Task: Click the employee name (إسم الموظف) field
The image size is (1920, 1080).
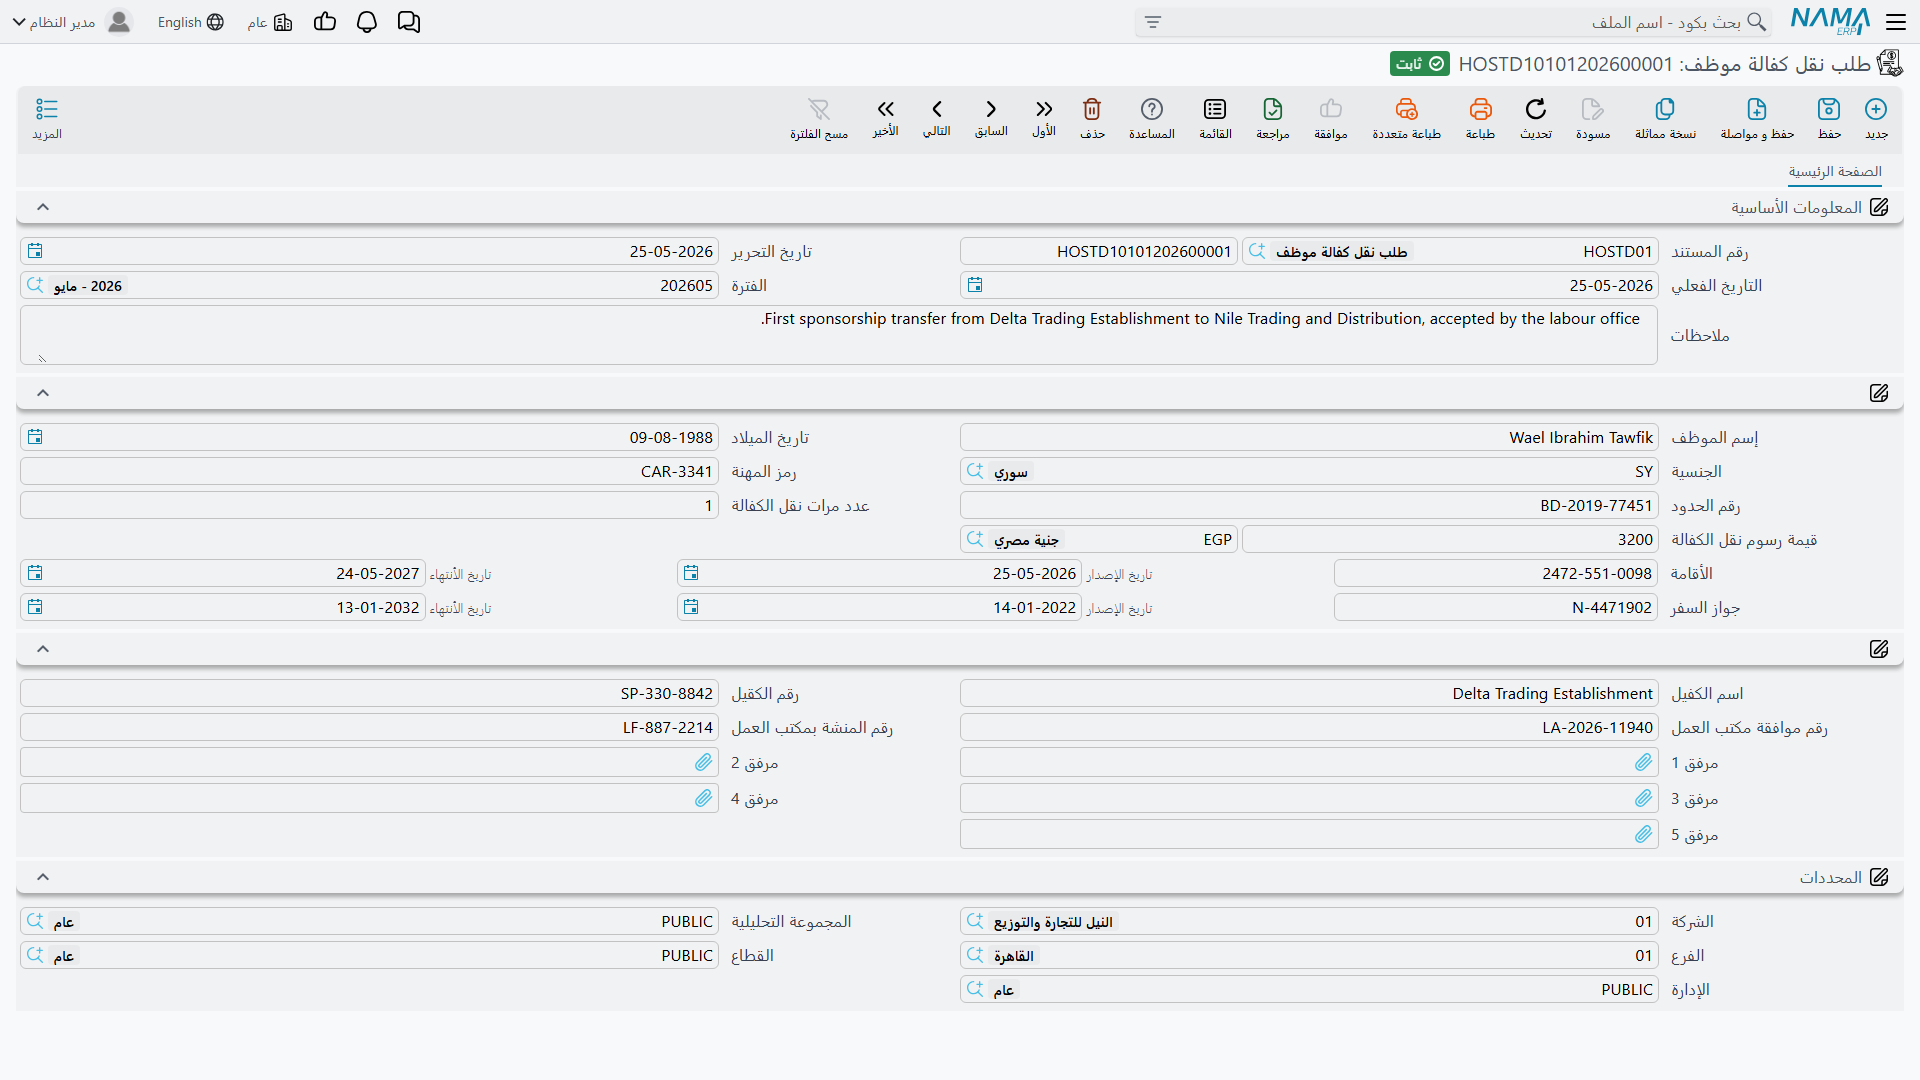Action: 1309,437
